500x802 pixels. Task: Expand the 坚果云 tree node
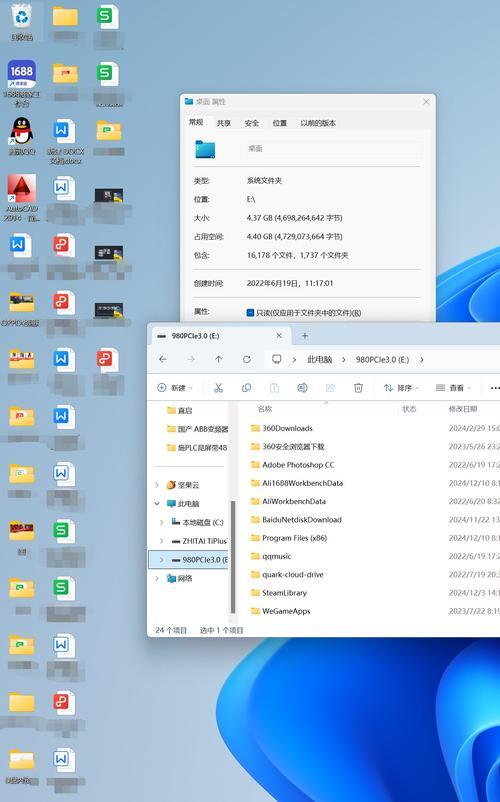click(x=157, y=485)
